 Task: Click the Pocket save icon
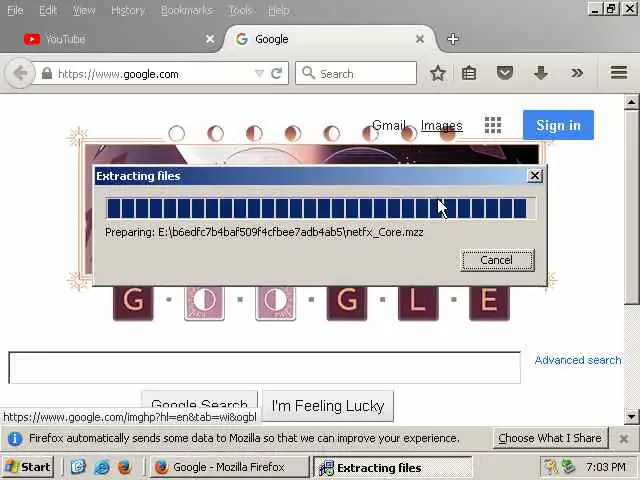coord(504,73)
